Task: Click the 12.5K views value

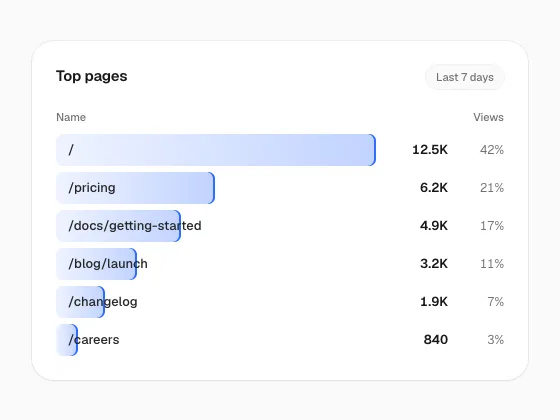Action: point(430,150)
